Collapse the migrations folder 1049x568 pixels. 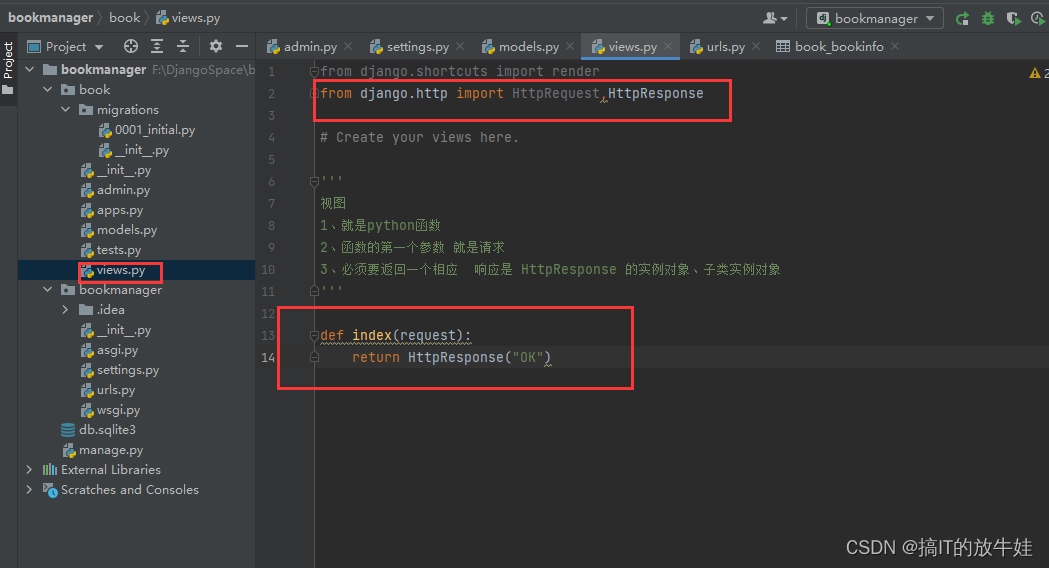(66, 110)
